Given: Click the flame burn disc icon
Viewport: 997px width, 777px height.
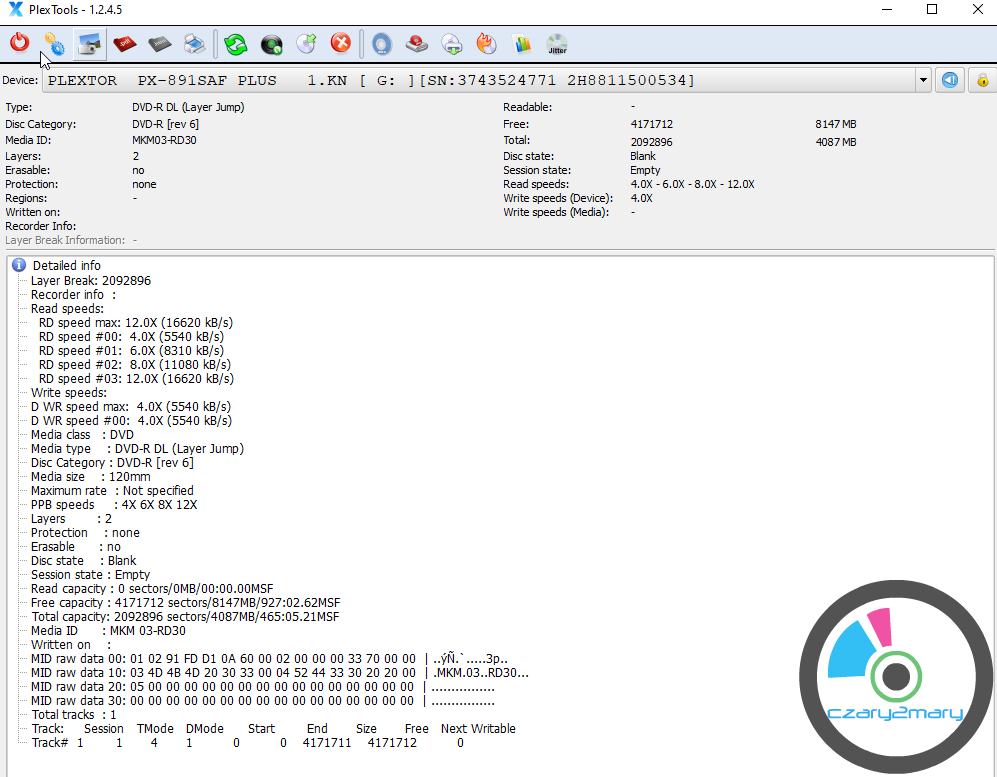Looking at the screenshot, I should [486, 44].
